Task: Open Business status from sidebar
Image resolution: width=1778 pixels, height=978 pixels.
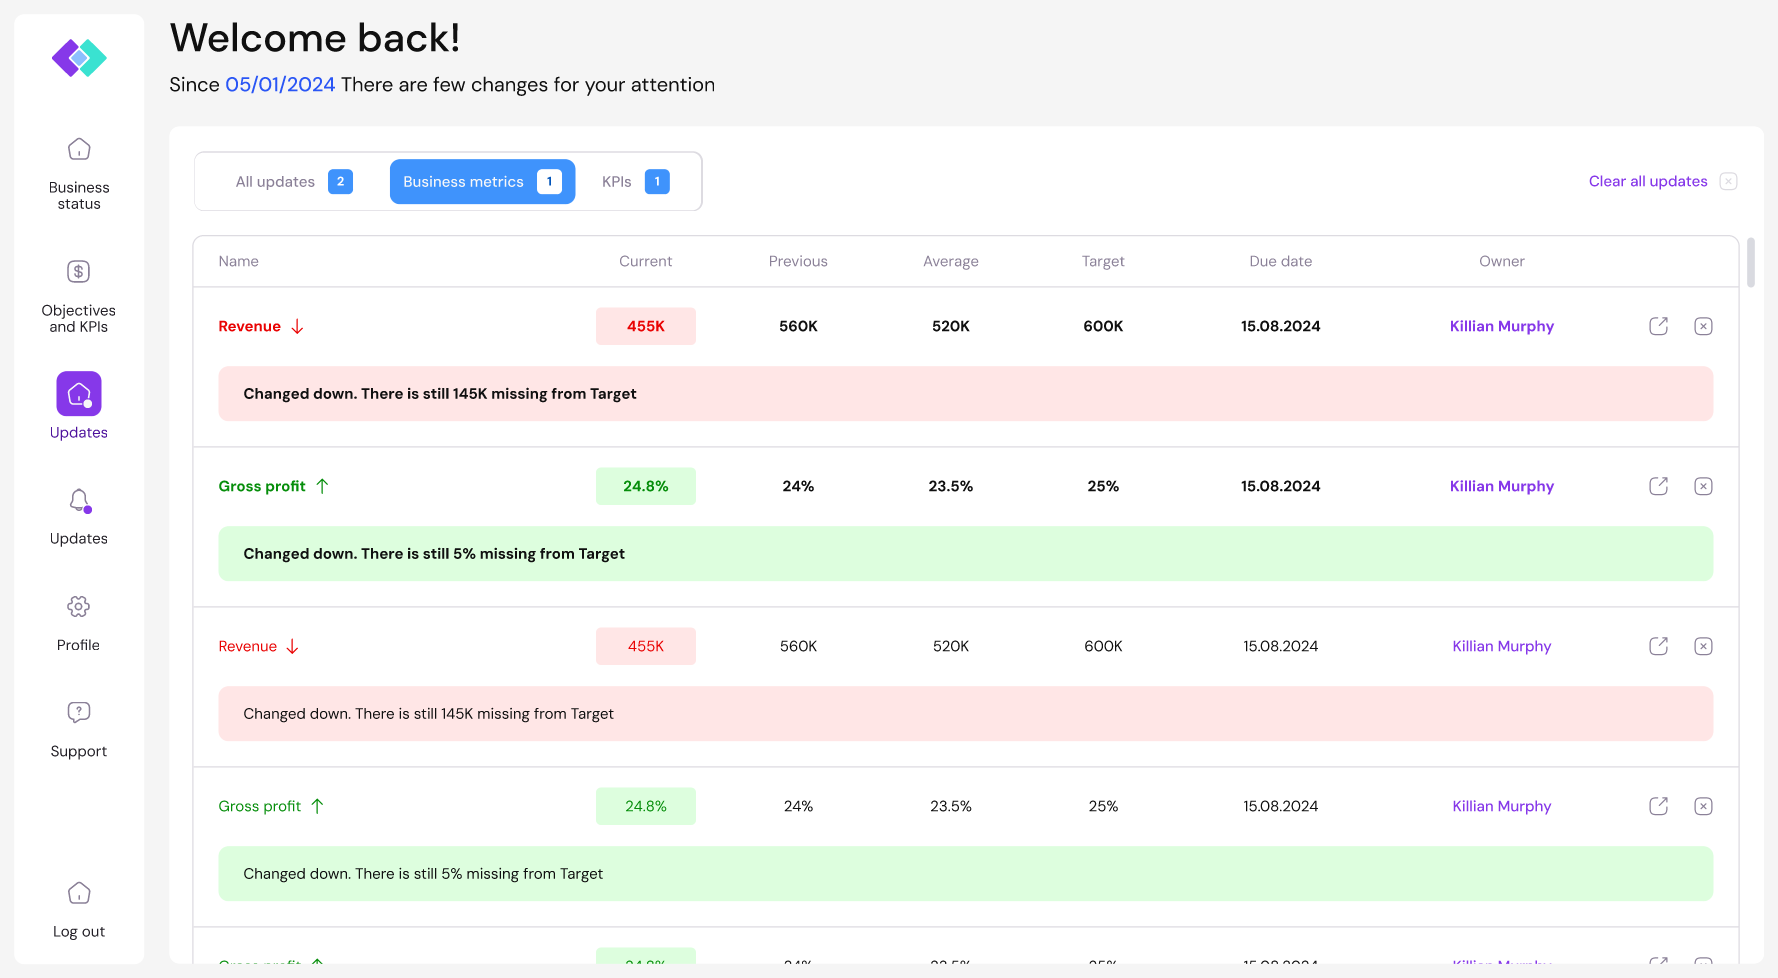Action: (x=79, y=150)
